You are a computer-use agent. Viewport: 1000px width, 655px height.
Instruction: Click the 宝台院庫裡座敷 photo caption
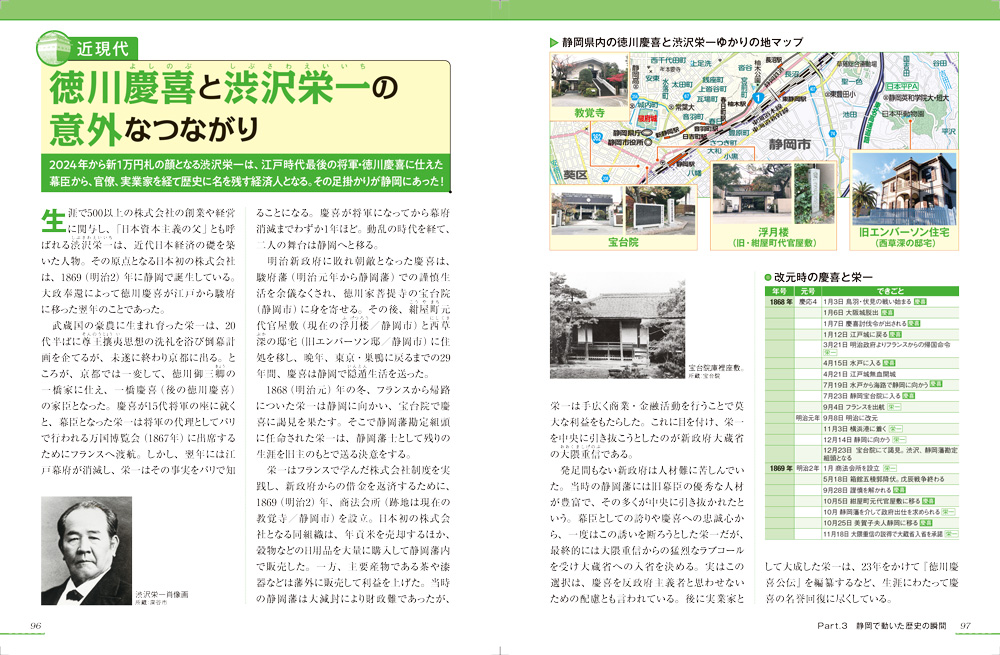click(717, 367)
